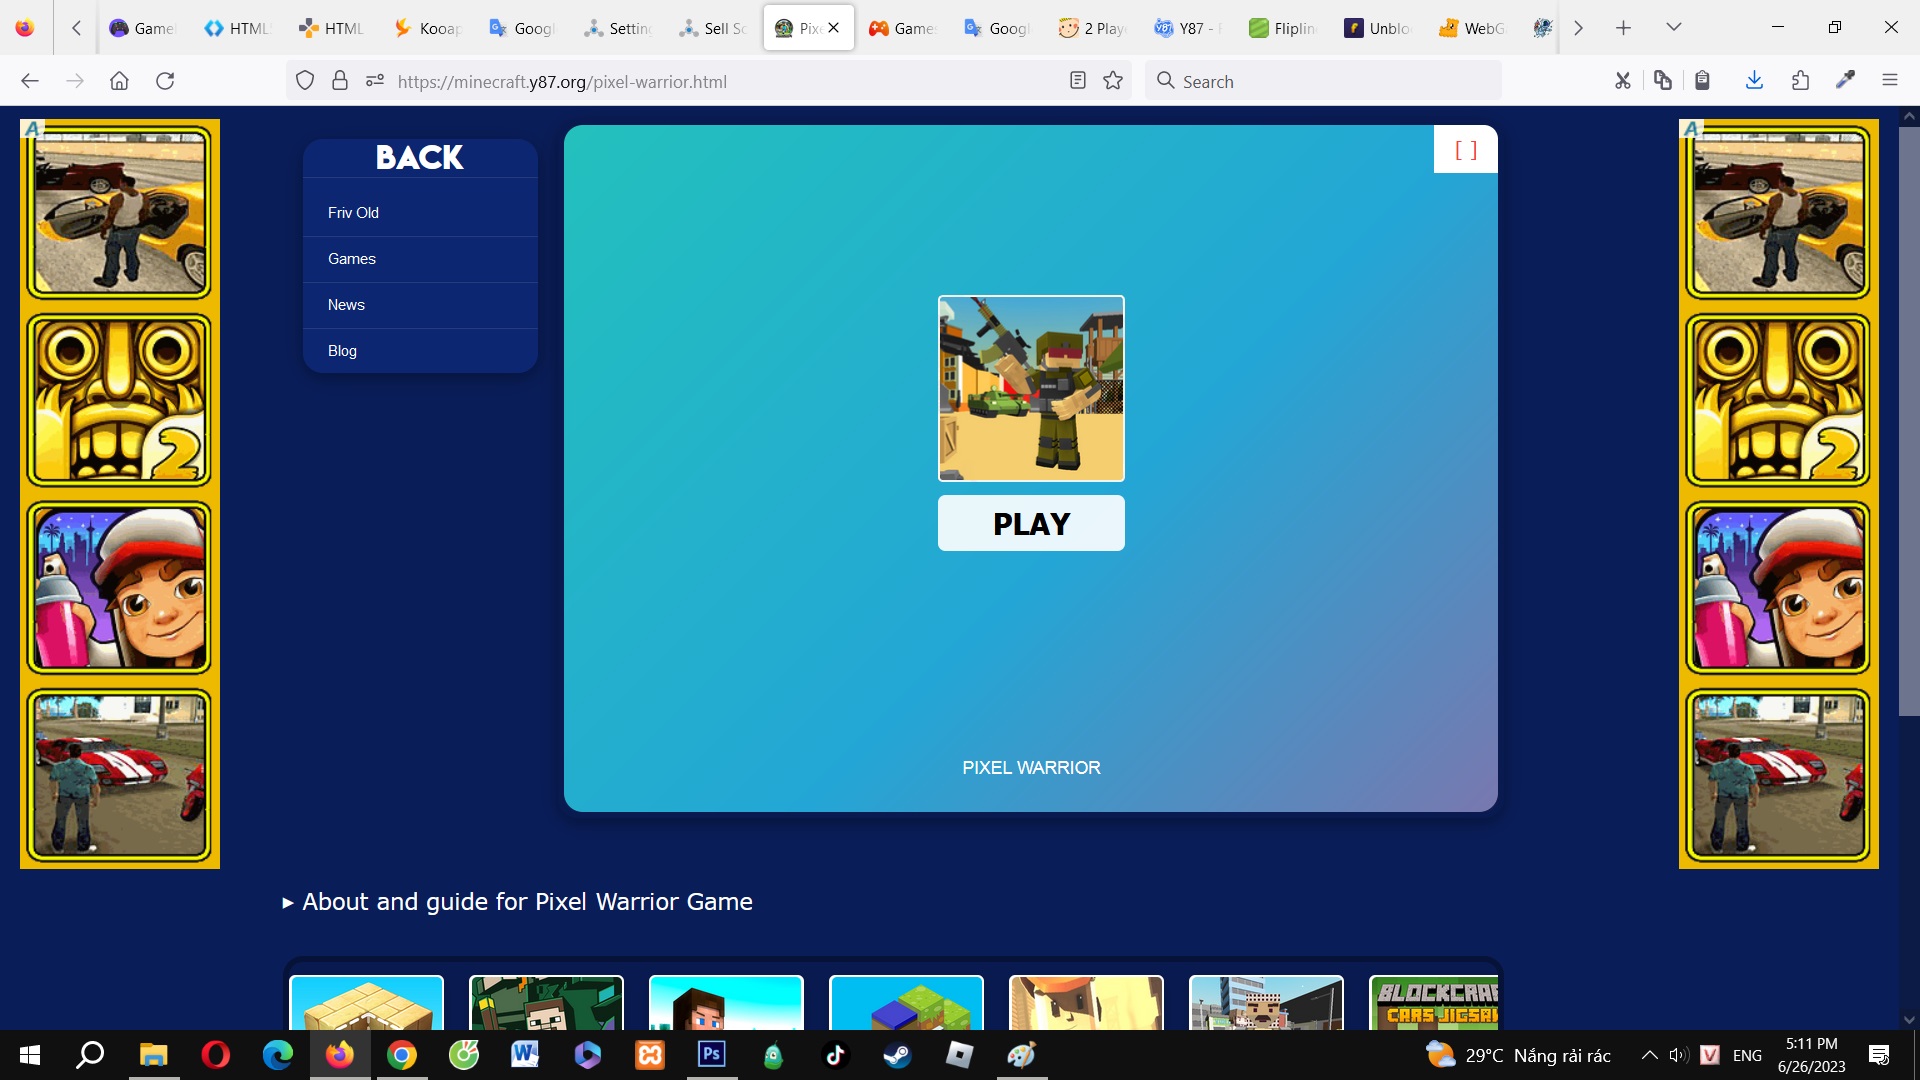The height and width of the screenshot is (1080, 1920).
Task: Open the Firefox downloads panel
Action: (1754, 81)
